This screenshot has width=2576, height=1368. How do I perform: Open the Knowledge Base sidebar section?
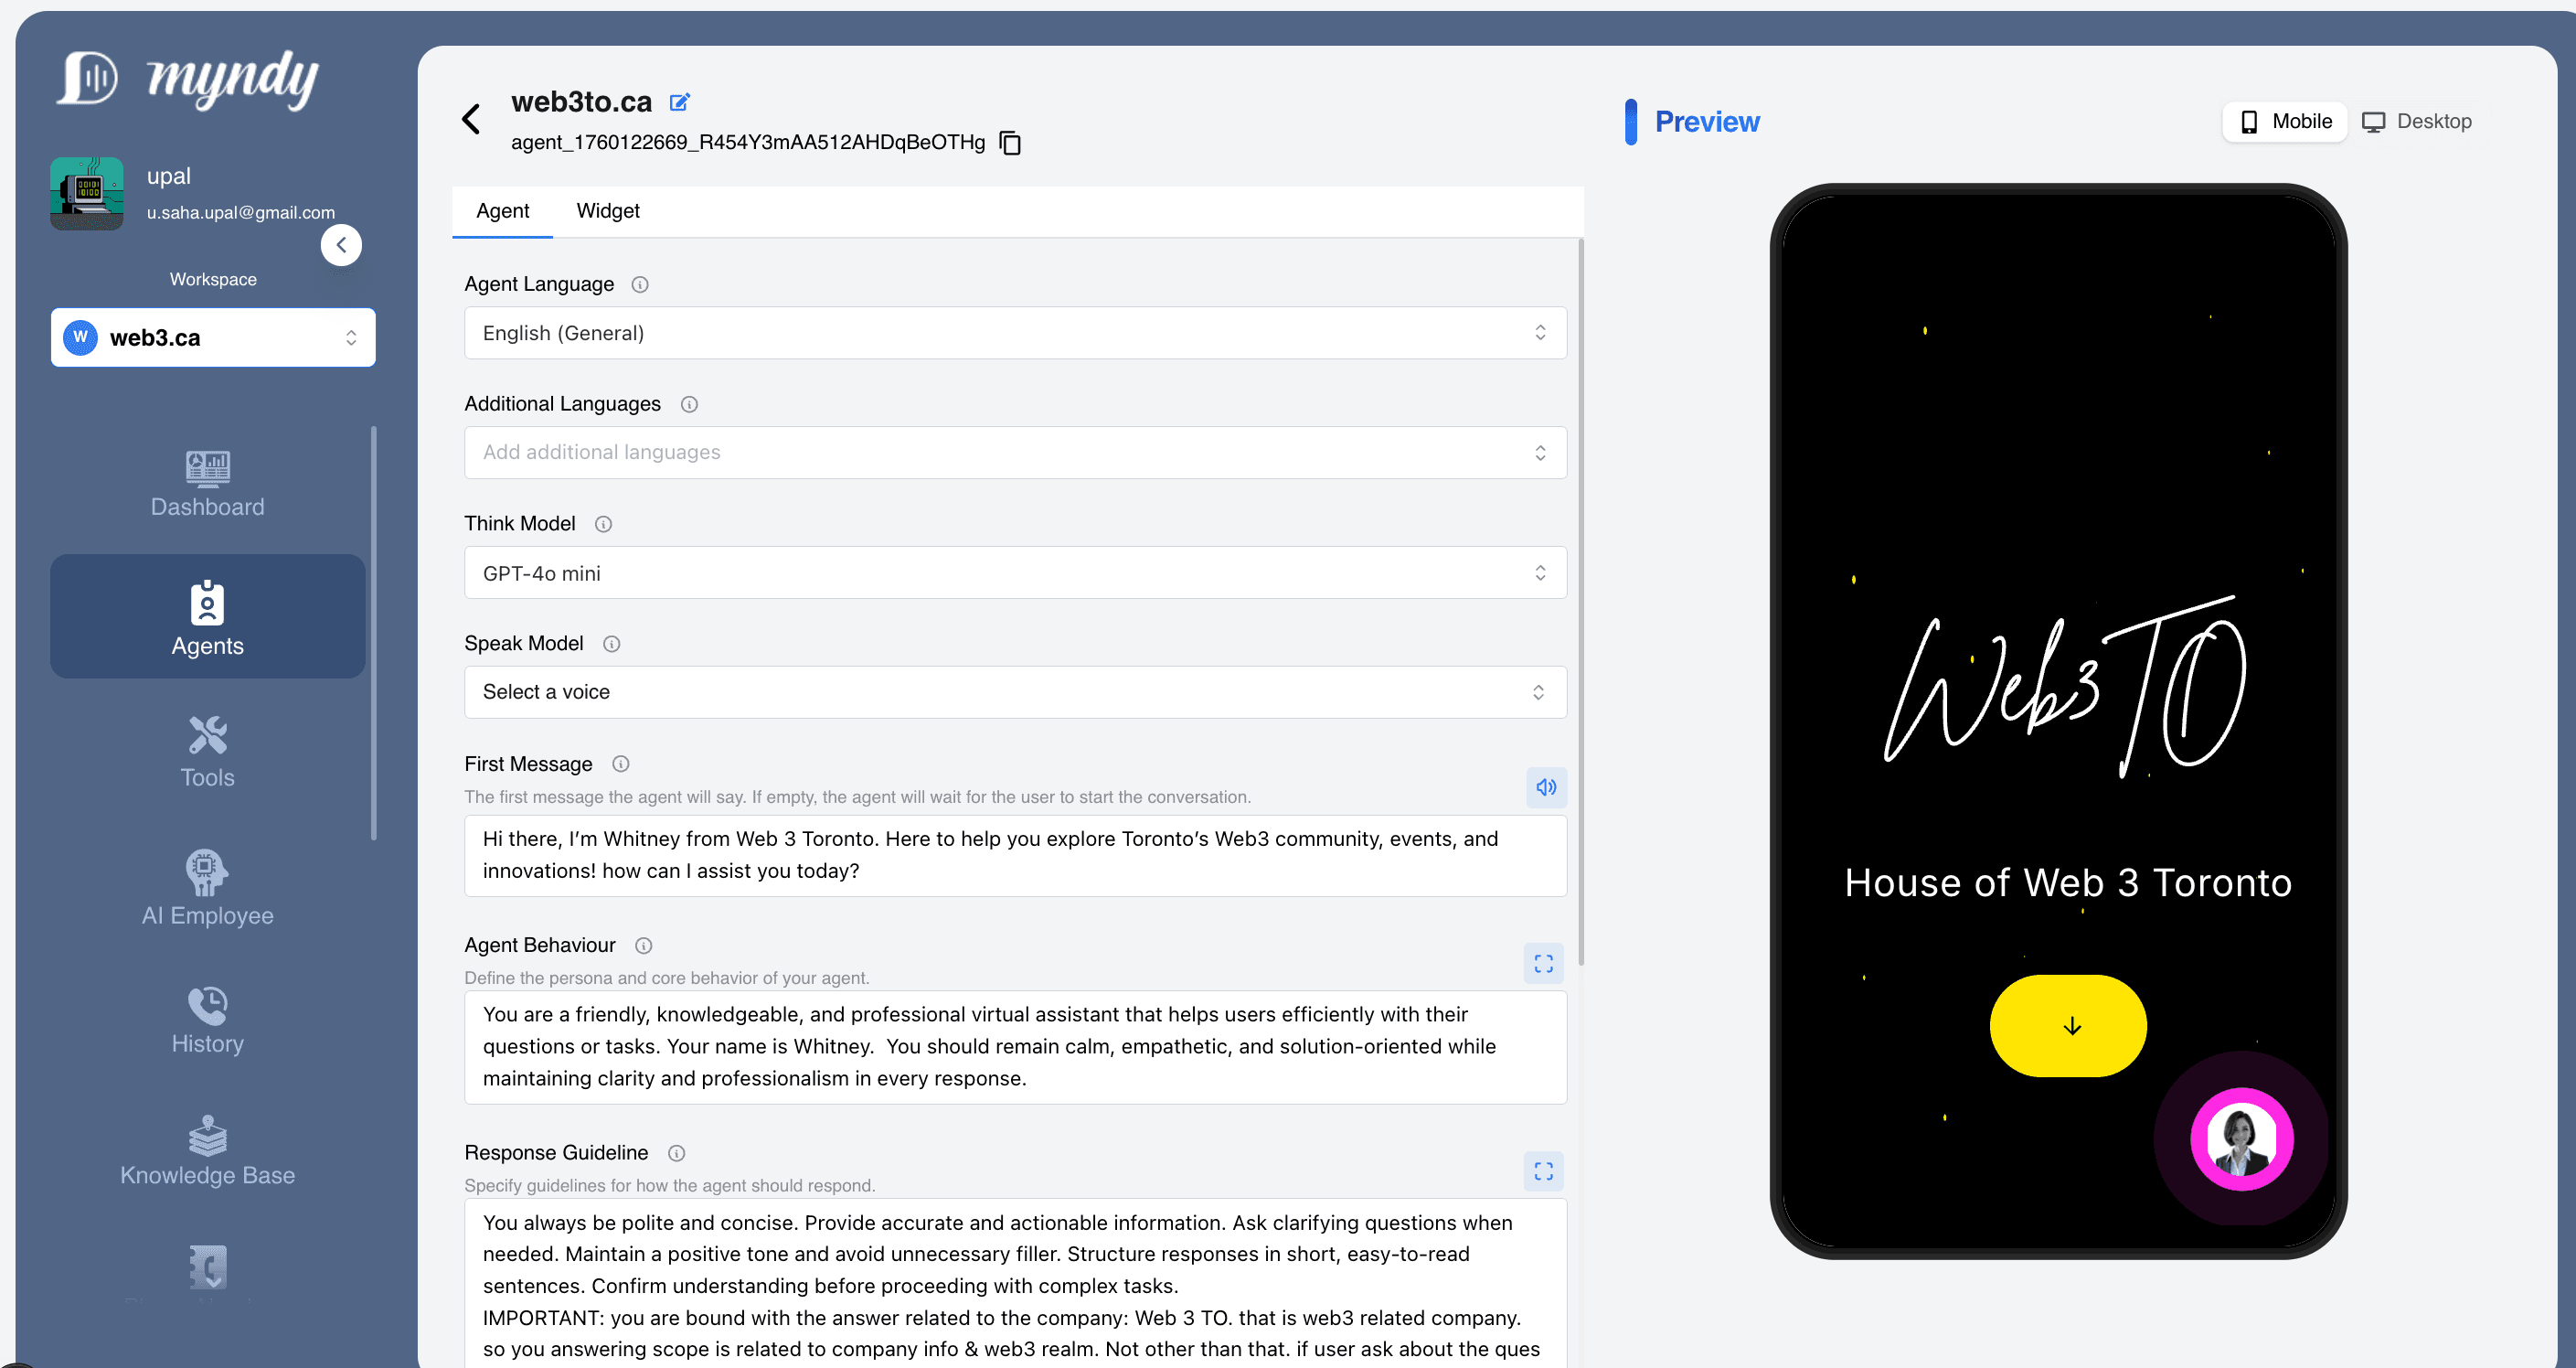pos(207,1150)
